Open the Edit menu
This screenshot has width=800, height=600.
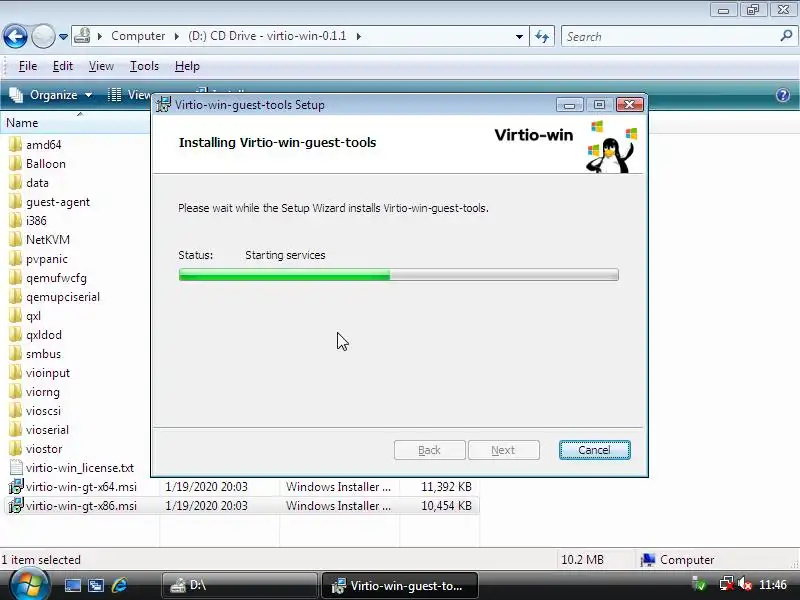[63, 66]
